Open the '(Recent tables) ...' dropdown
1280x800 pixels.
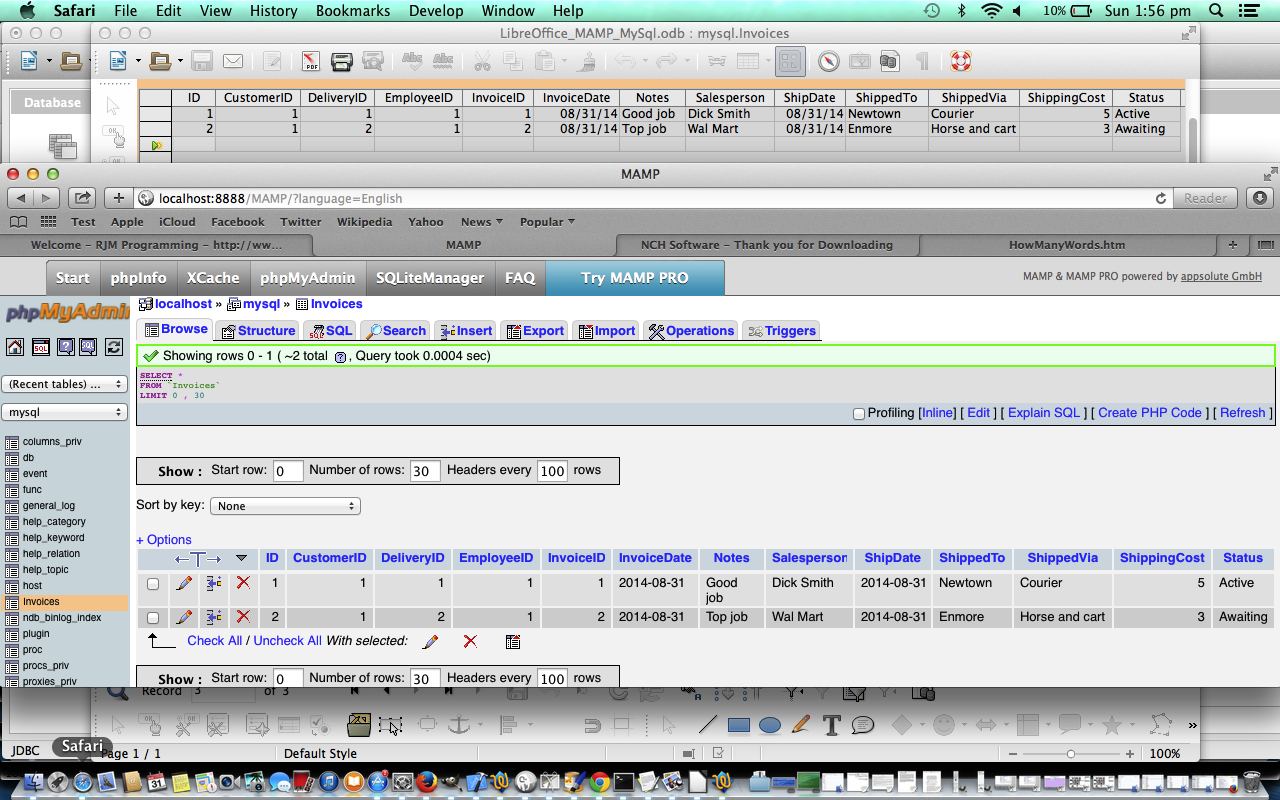(x=64, y=384)
